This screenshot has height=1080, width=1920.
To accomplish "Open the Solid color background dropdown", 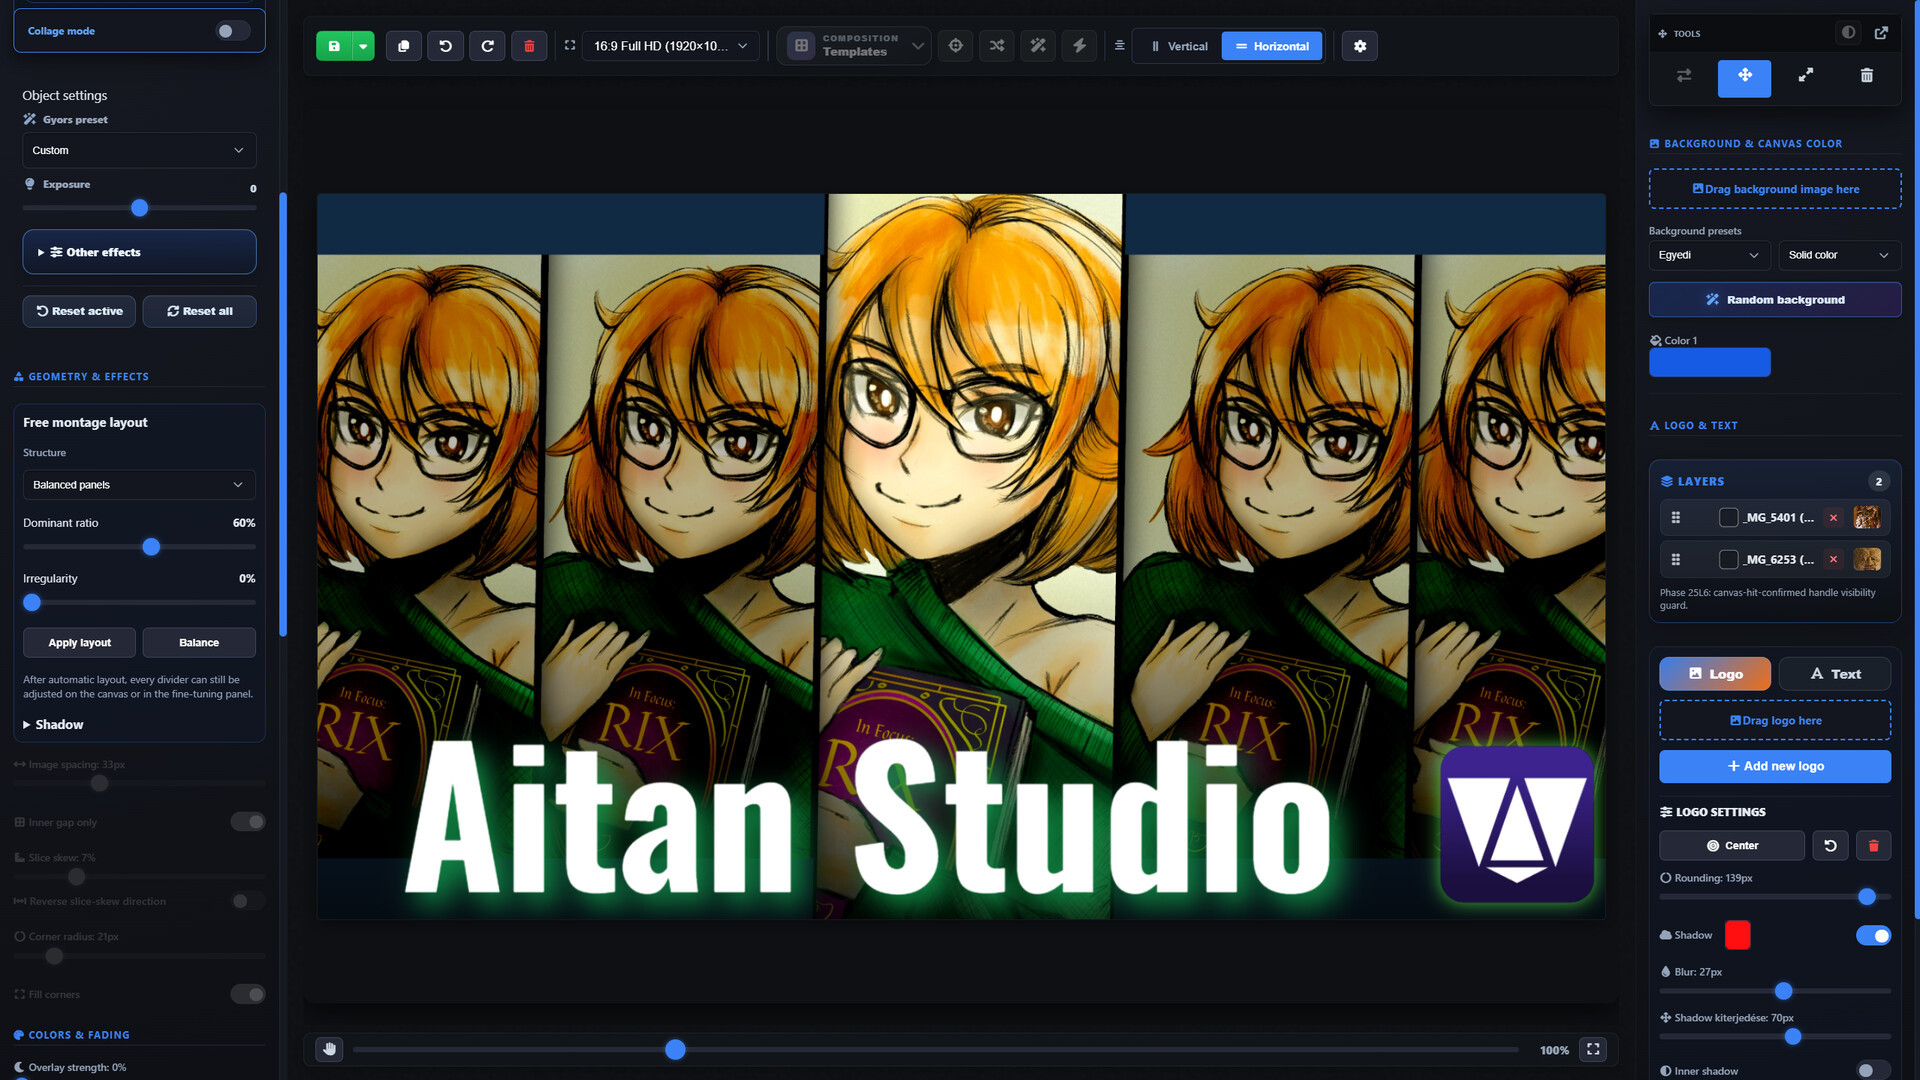I will (1839, 255).
